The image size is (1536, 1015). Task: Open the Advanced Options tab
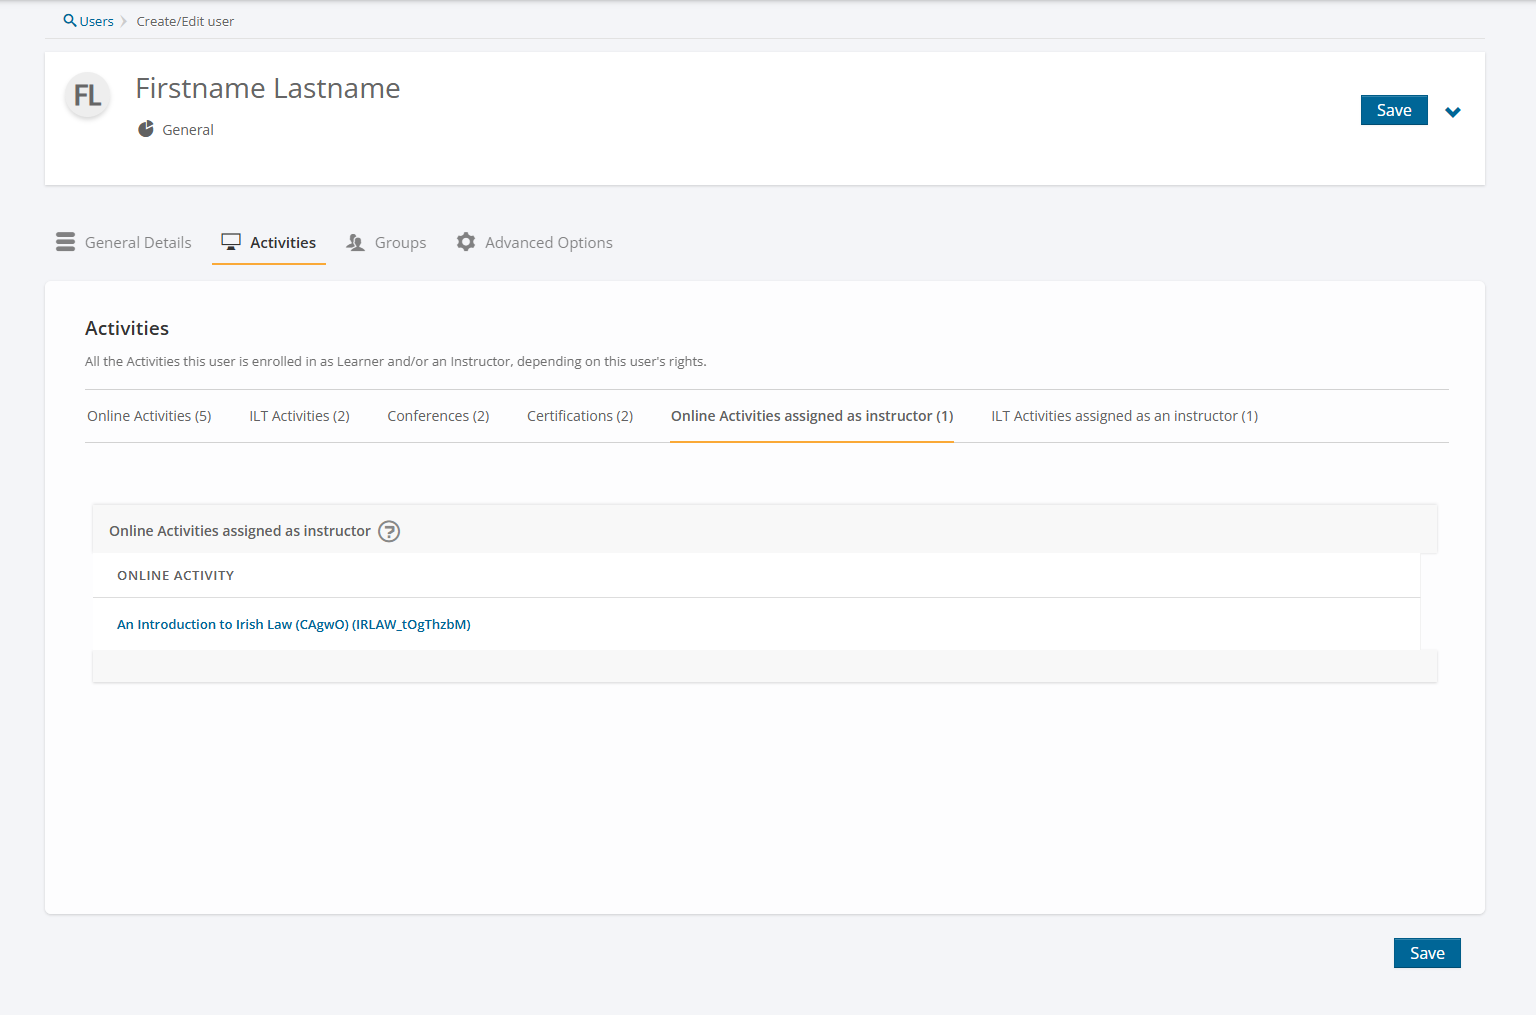pos(535,242)
